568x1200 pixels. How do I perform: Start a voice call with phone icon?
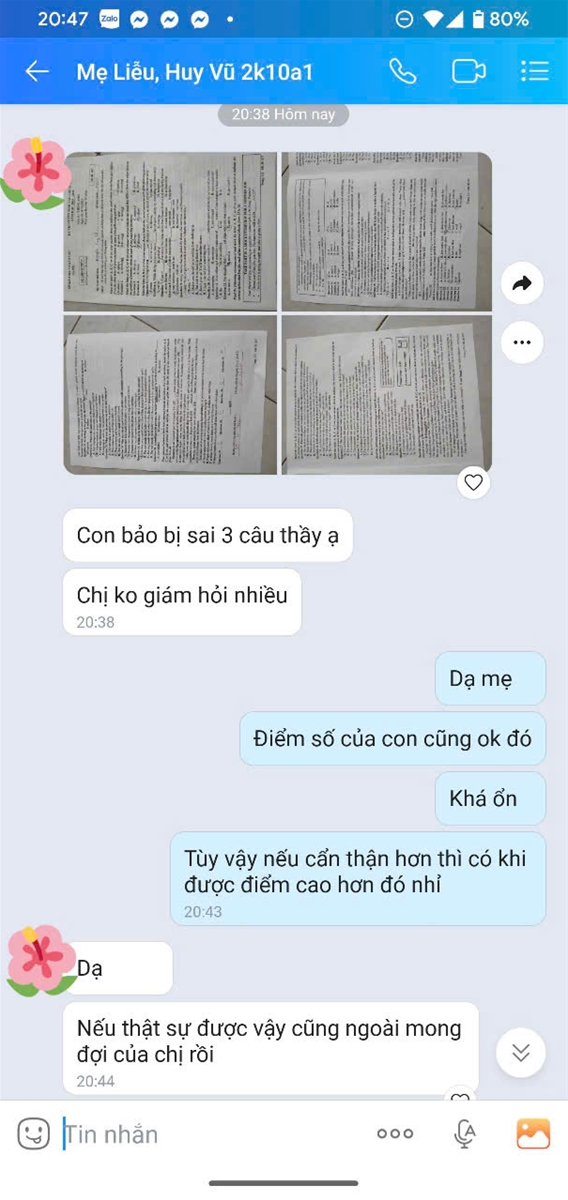402,71
